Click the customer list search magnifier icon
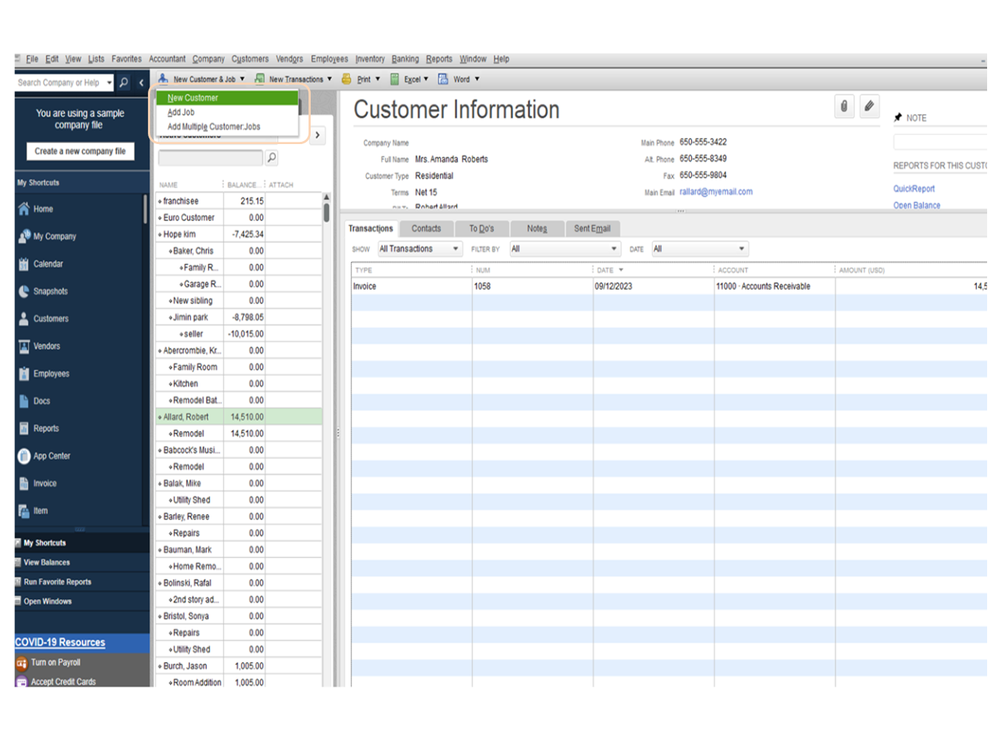 pos(272,157)
